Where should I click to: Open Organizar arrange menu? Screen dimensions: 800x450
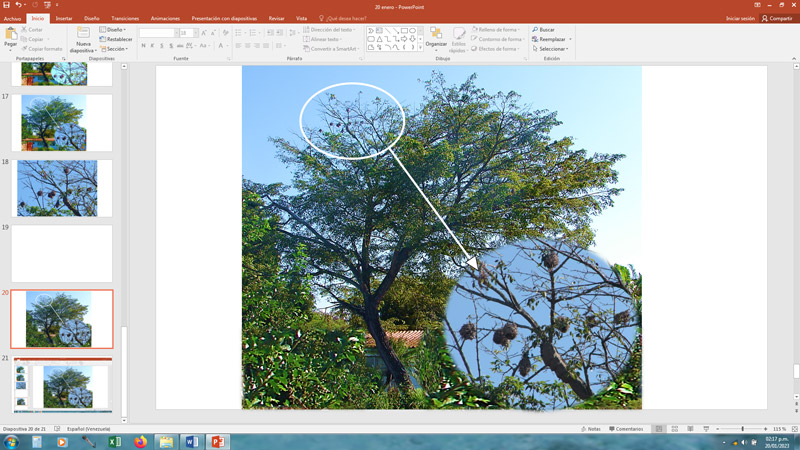[436, 38]
